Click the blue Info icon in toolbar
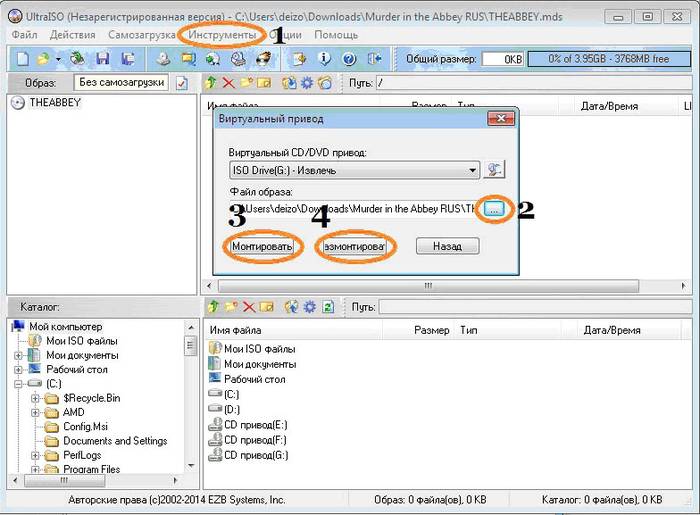The width and height of the screenshot is (700, 515). point(323,59)
